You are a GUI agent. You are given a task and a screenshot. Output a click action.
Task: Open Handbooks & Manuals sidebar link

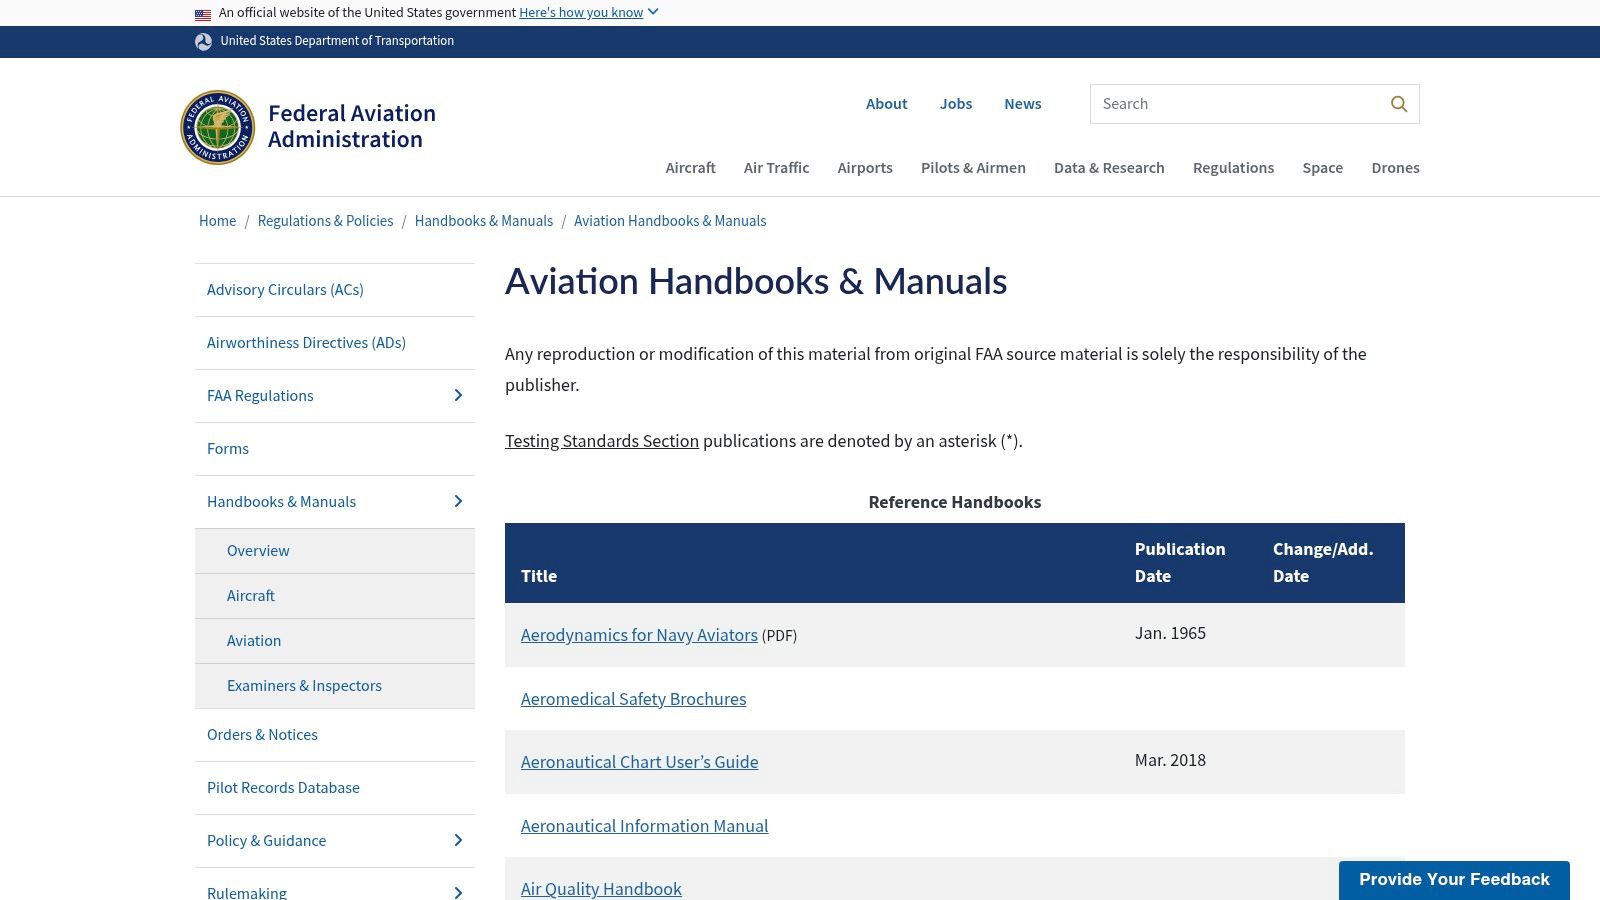281,502
